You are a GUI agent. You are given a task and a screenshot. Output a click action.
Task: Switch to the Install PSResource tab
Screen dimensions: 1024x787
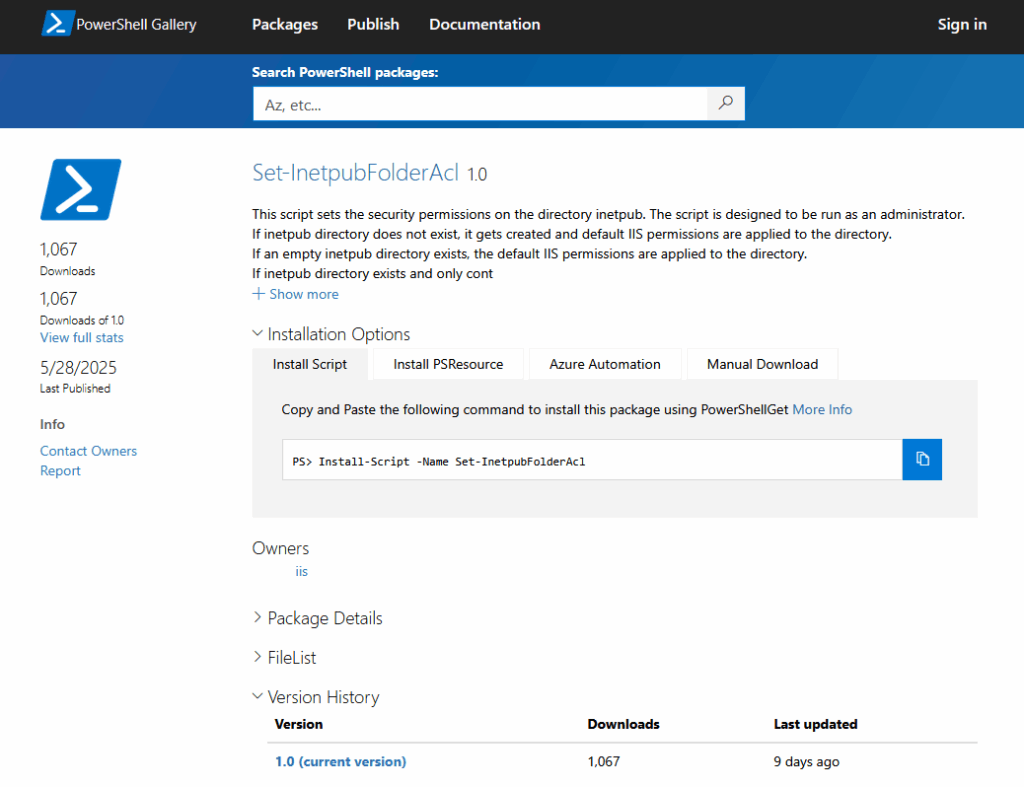[448, 364]
